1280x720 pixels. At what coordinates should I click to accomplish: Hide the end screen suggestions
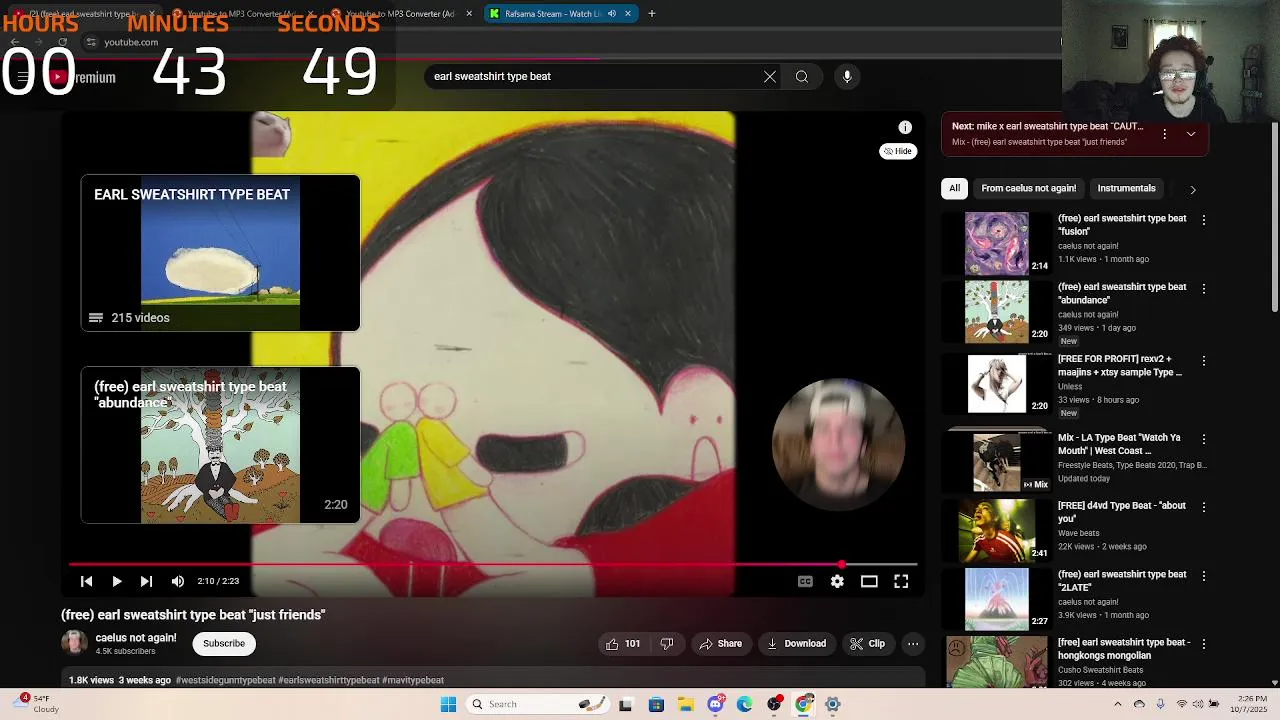click(898, 151)
